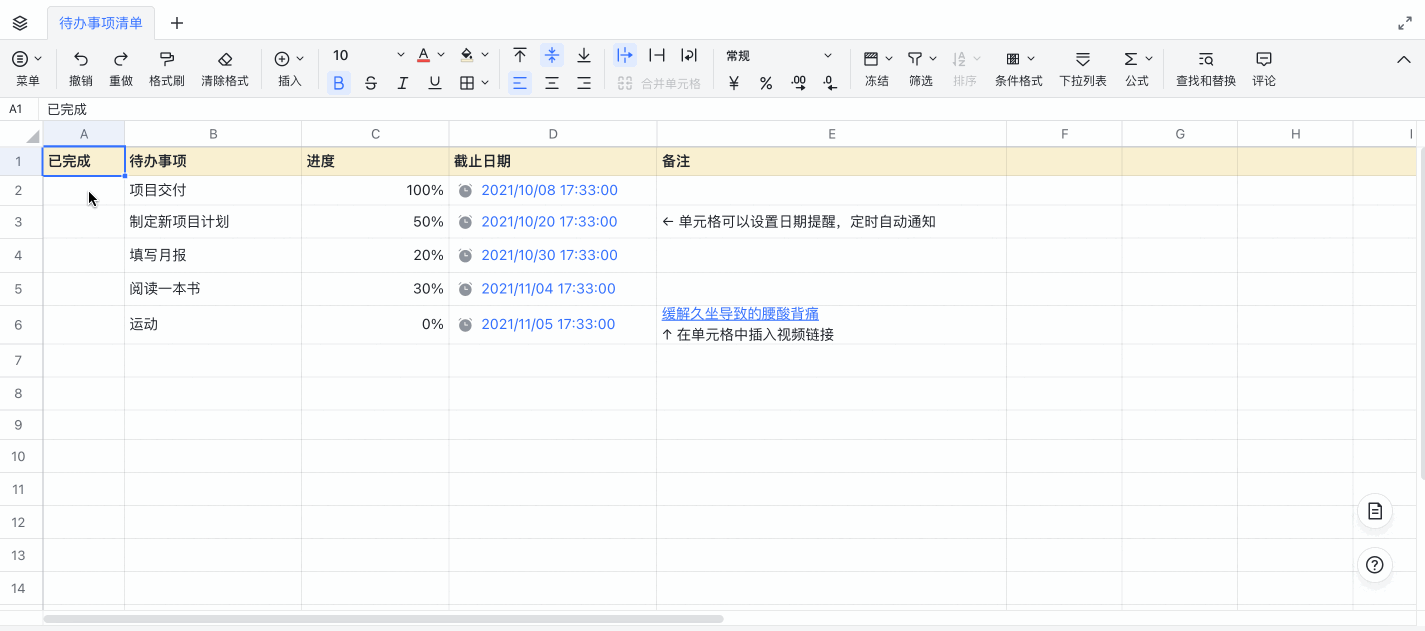Viewport: 1425px width, 631px height.
Task: Toggle strikethrough formatting
Action: point(371,83)
